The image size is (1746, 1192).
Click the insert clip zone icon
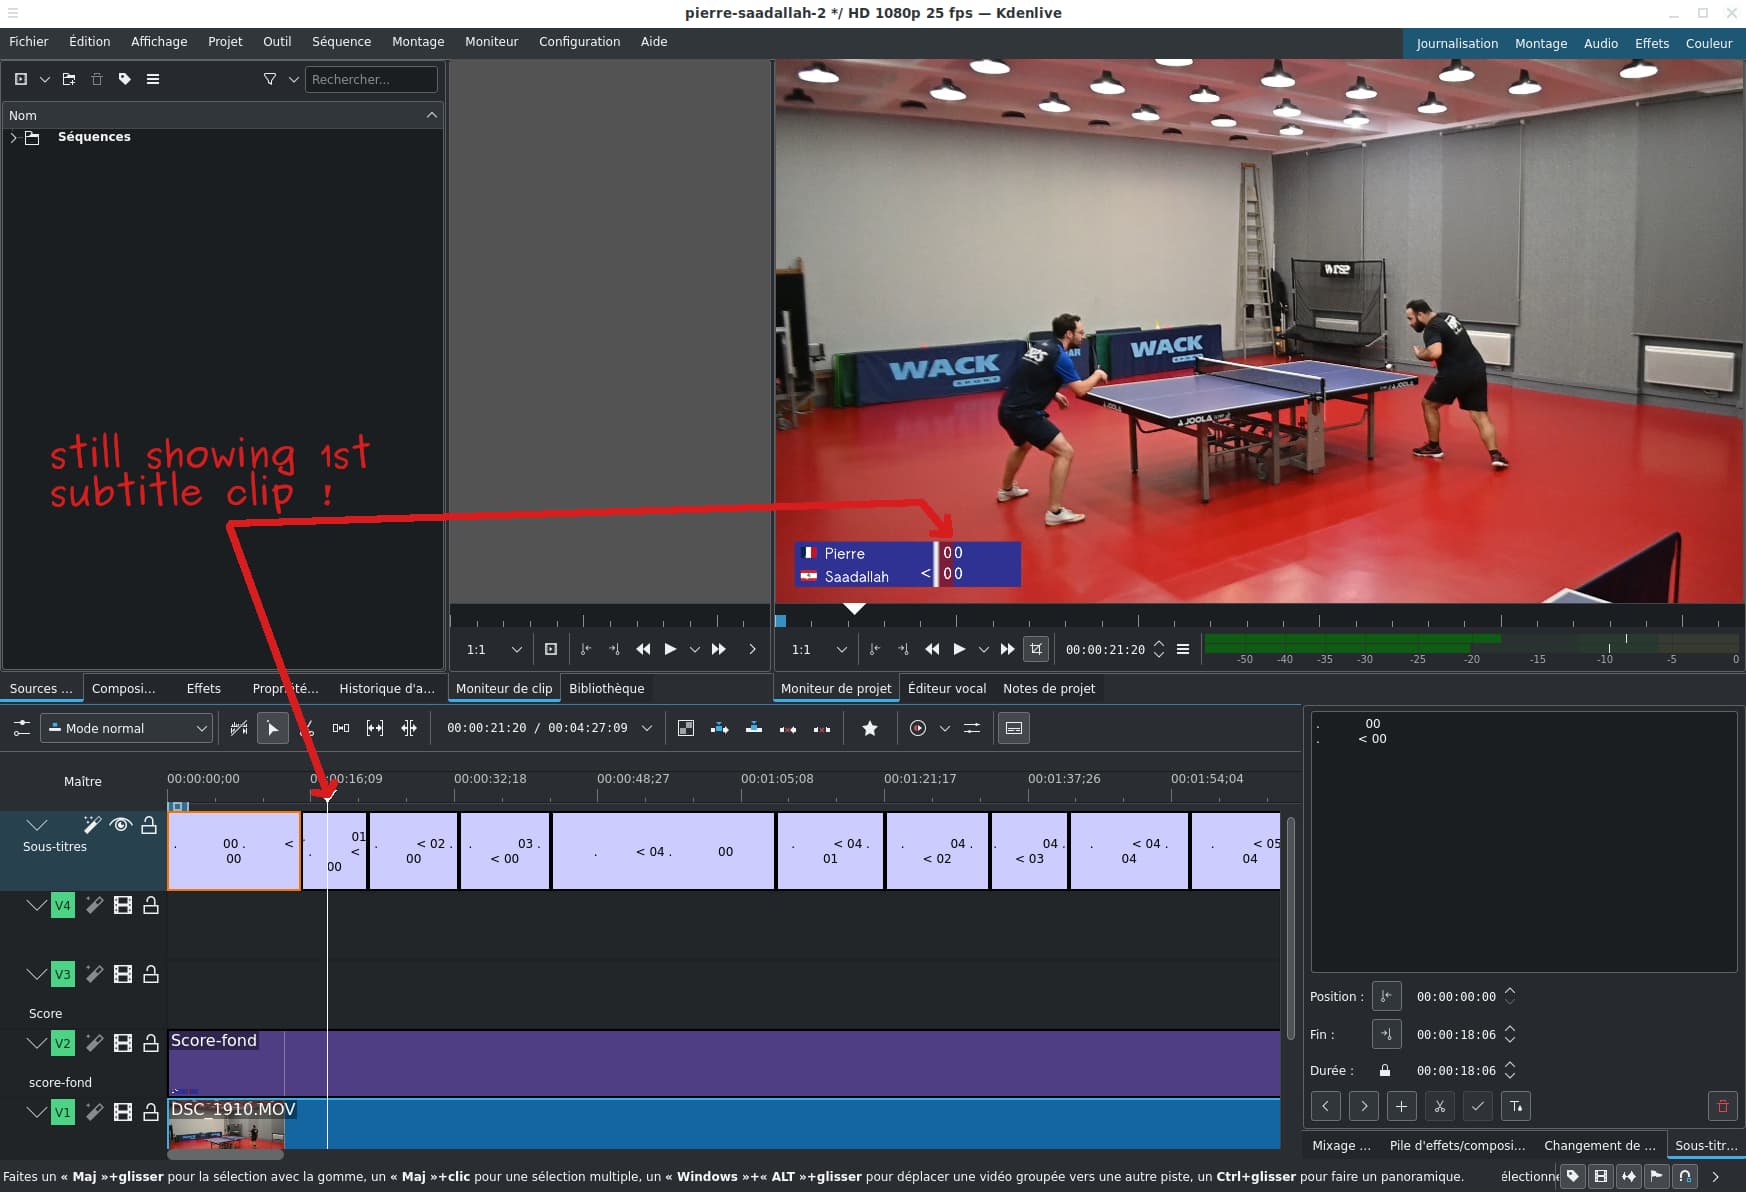tap(720, 728)
